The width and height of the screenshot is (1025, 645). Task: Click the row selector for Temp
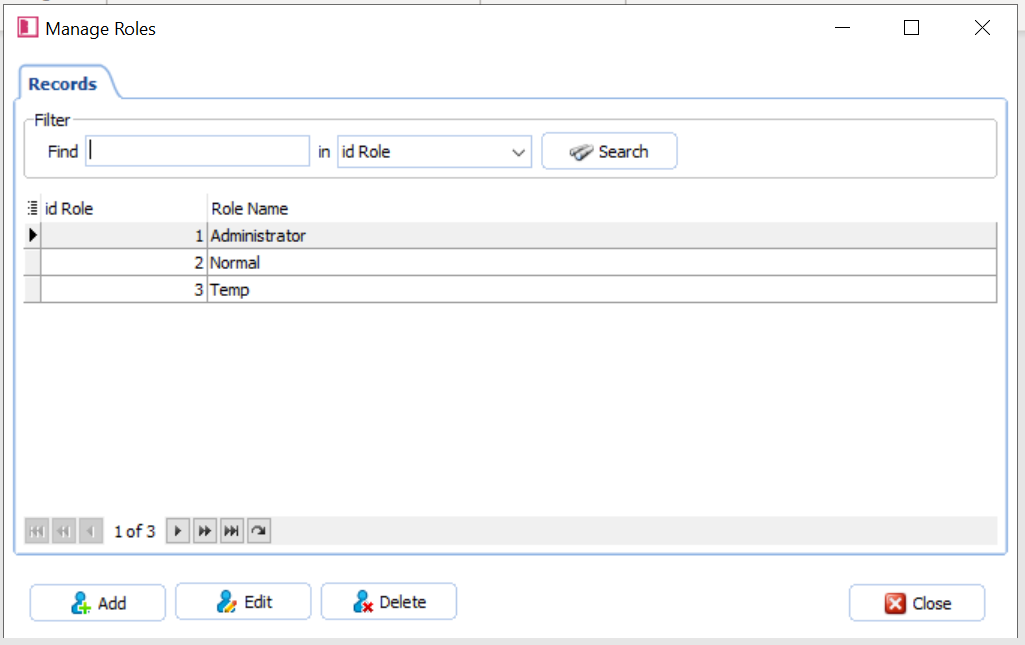point(32,289)
